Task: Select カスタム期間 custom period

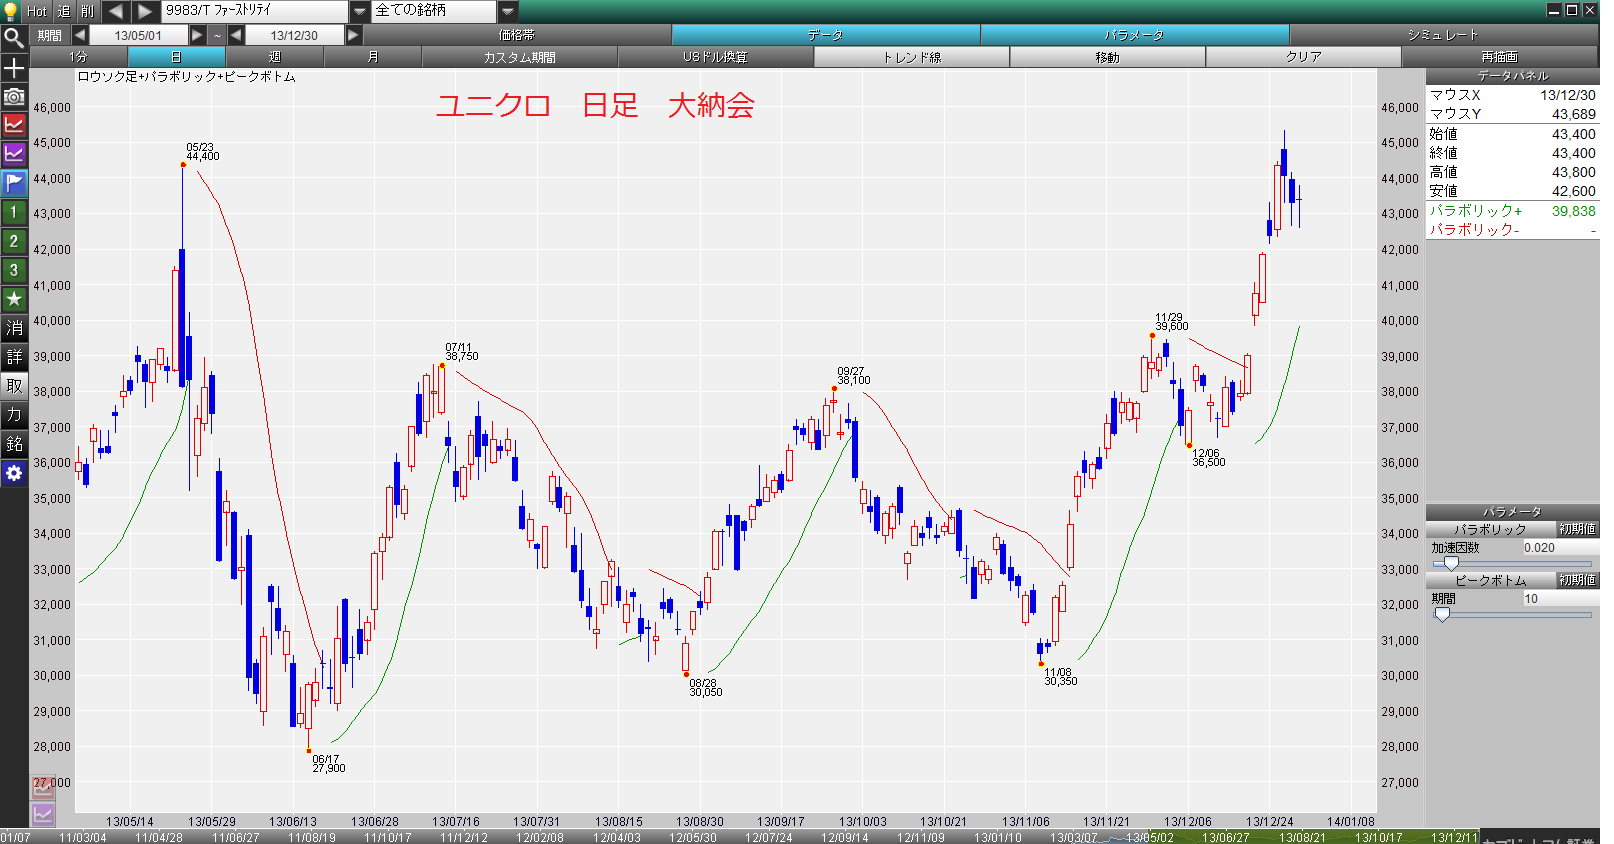Action: [x=520, y=57]
